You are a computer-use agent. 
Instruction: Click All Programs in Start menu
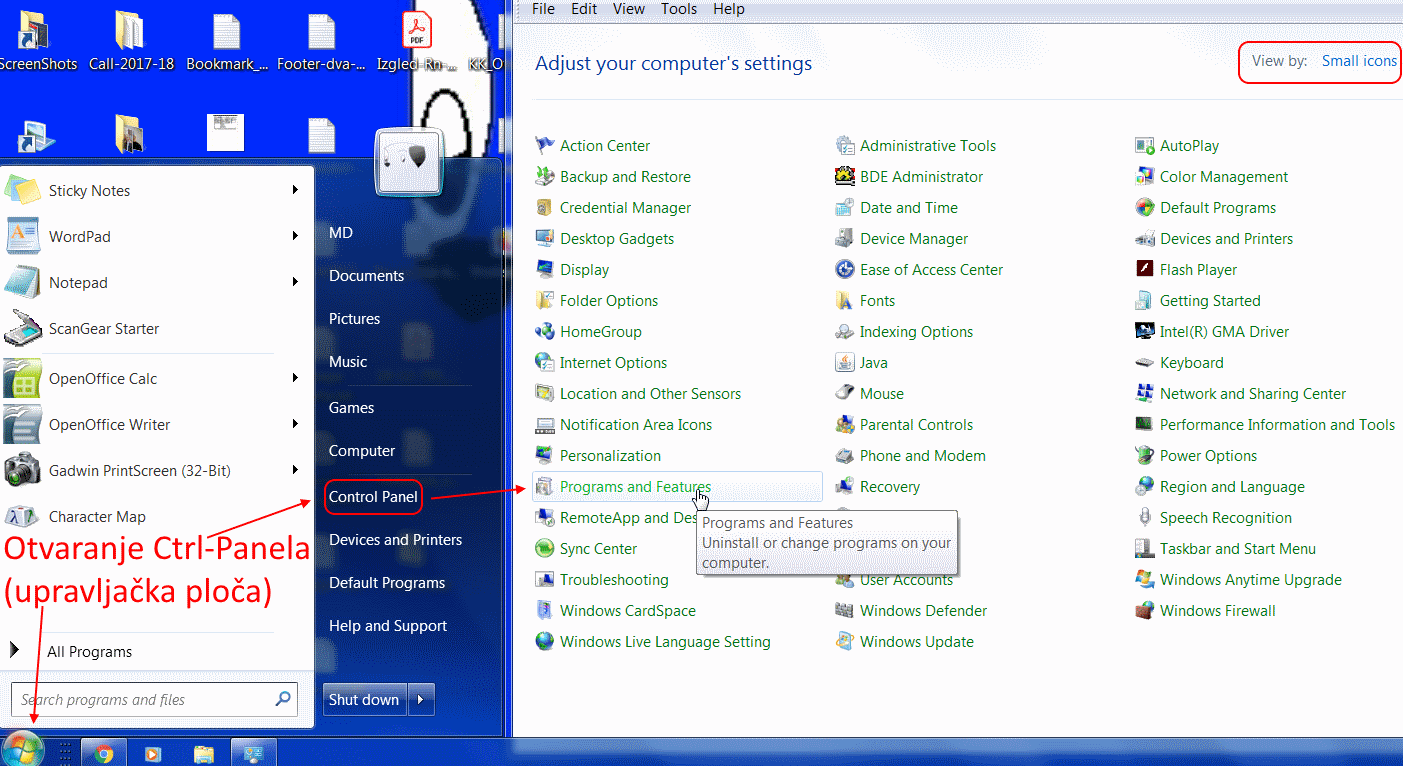click(x=89, y=651)
